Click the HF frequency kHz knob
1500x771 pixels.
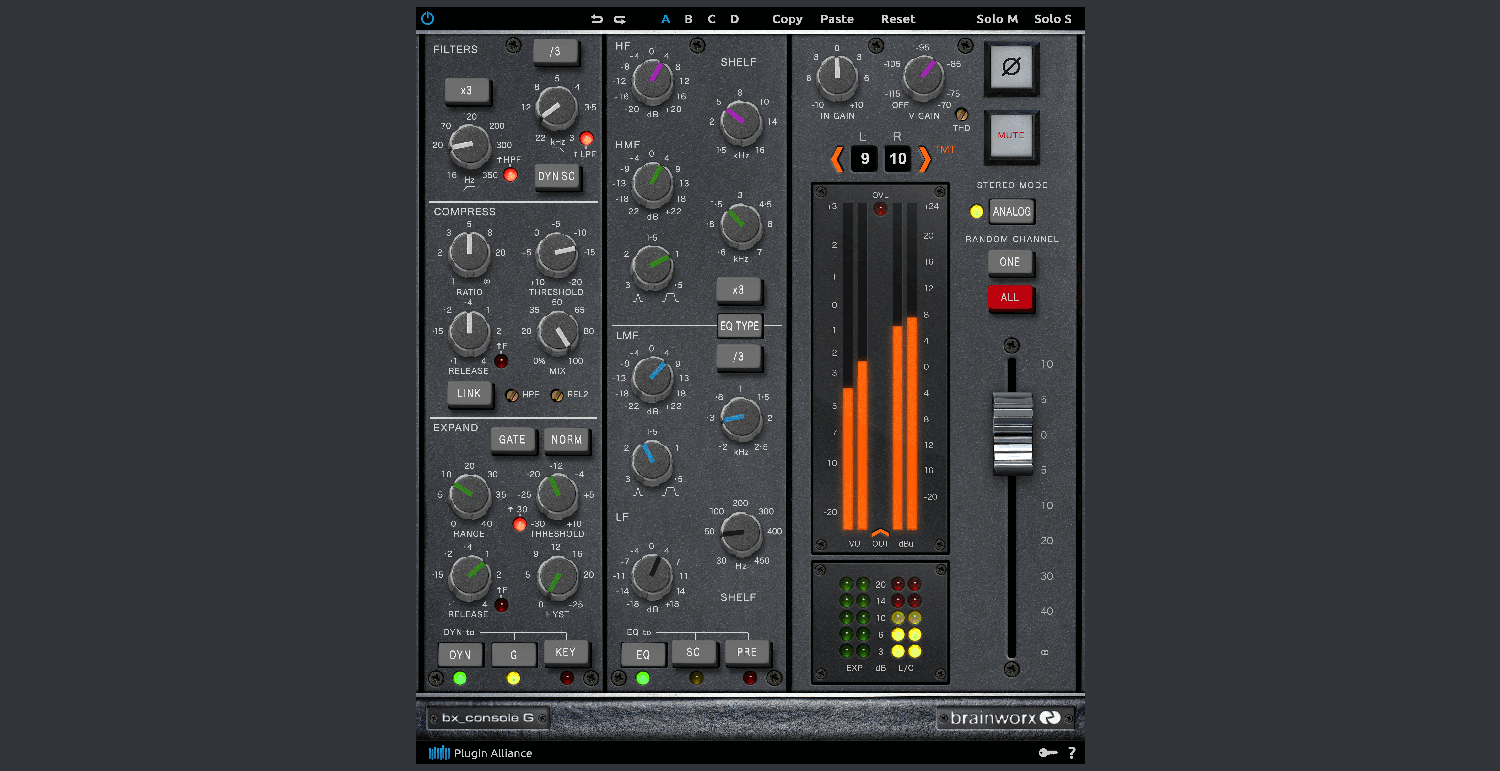point(741,122)
